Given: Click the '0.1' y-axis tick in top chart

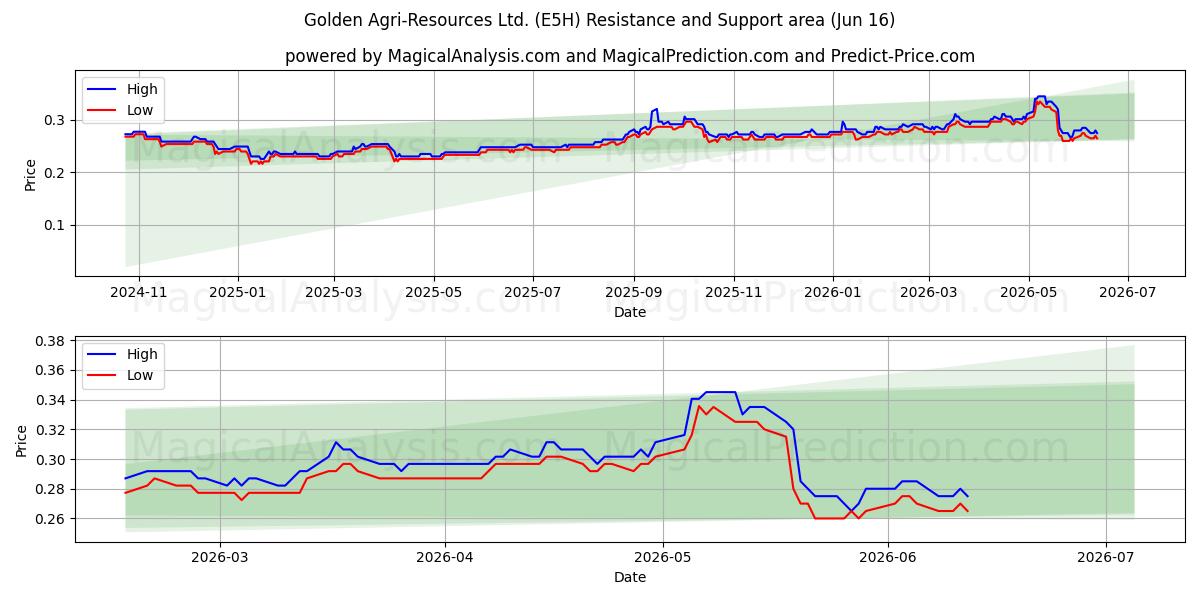Looking at the screenshot, I should pyautogui.click(x=57, y=225).
